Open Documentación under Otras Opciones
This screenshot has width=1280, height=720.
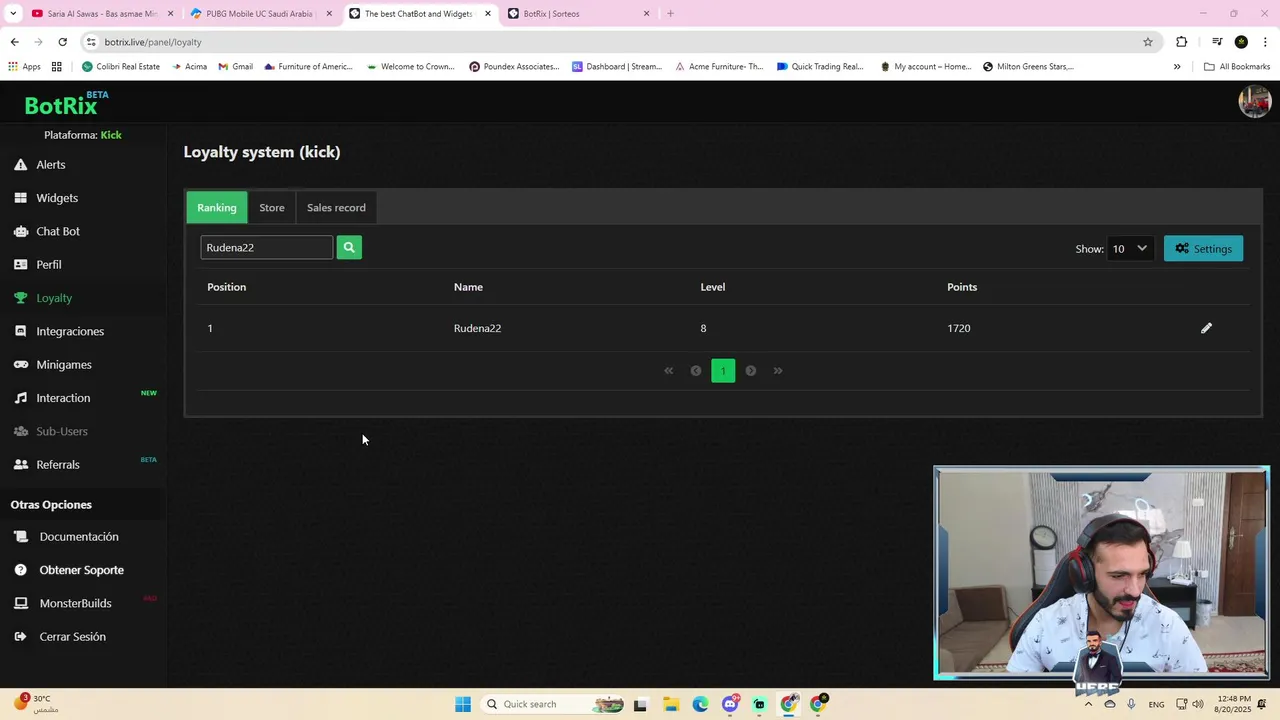(79, 537)
